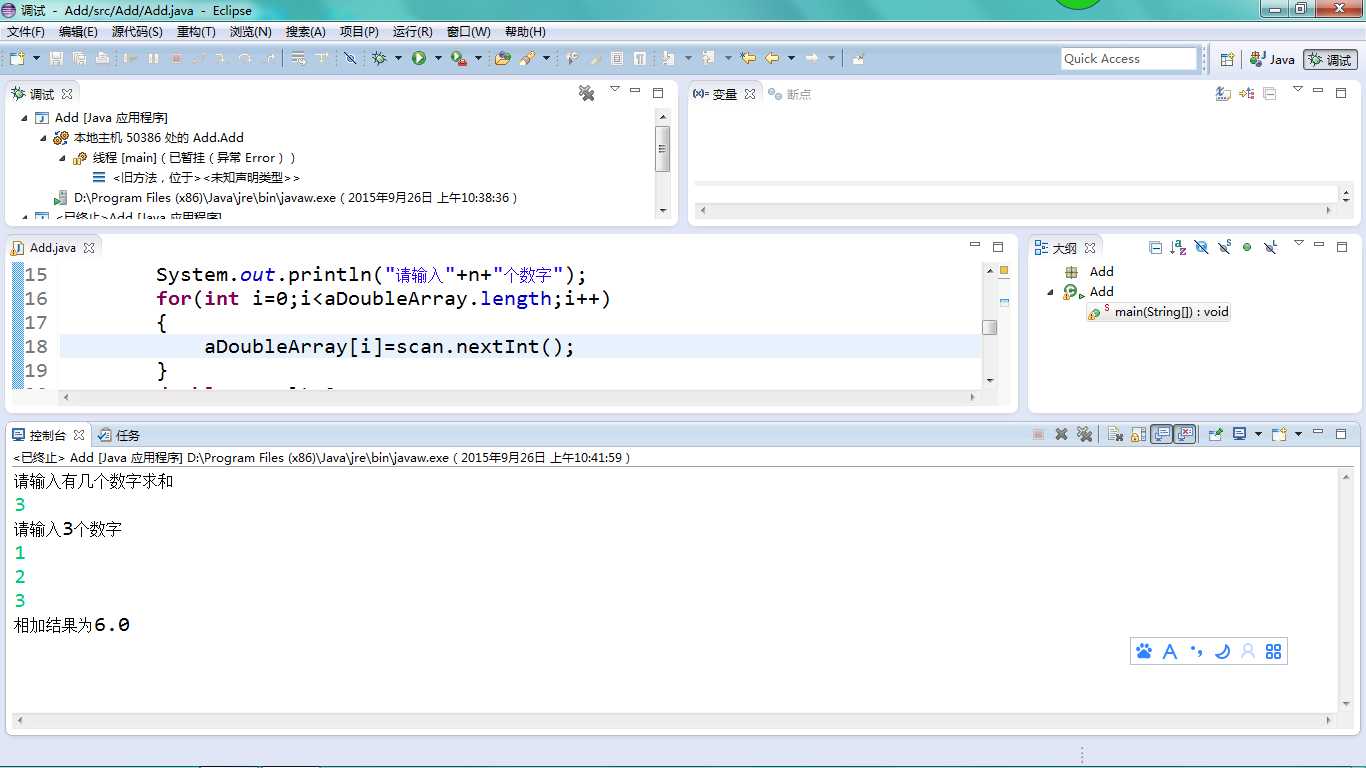The image size is (1366, 768).
Task: Toggle Scroll Lock in Console toolbar
Action: [1138, 434]
